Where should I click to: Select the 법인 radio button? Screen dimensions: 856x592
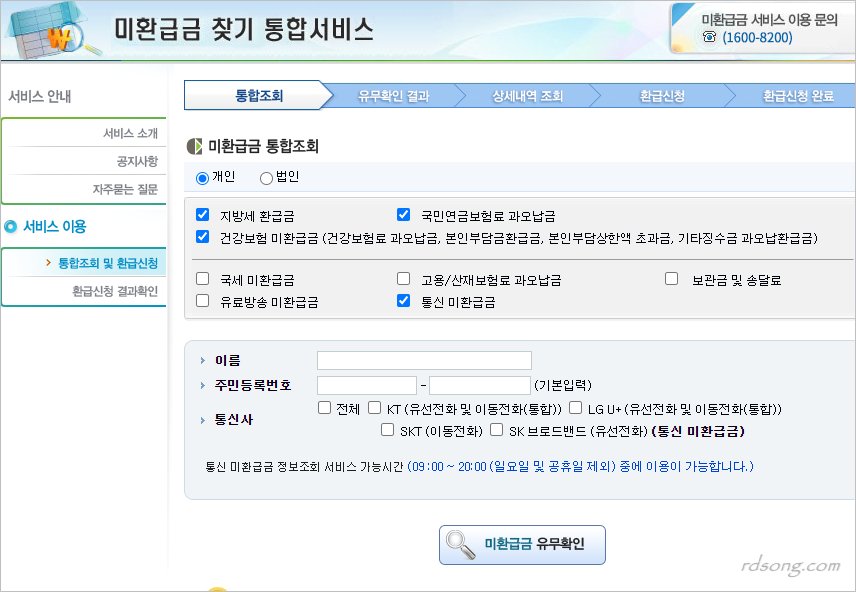(x=266, y=178)
